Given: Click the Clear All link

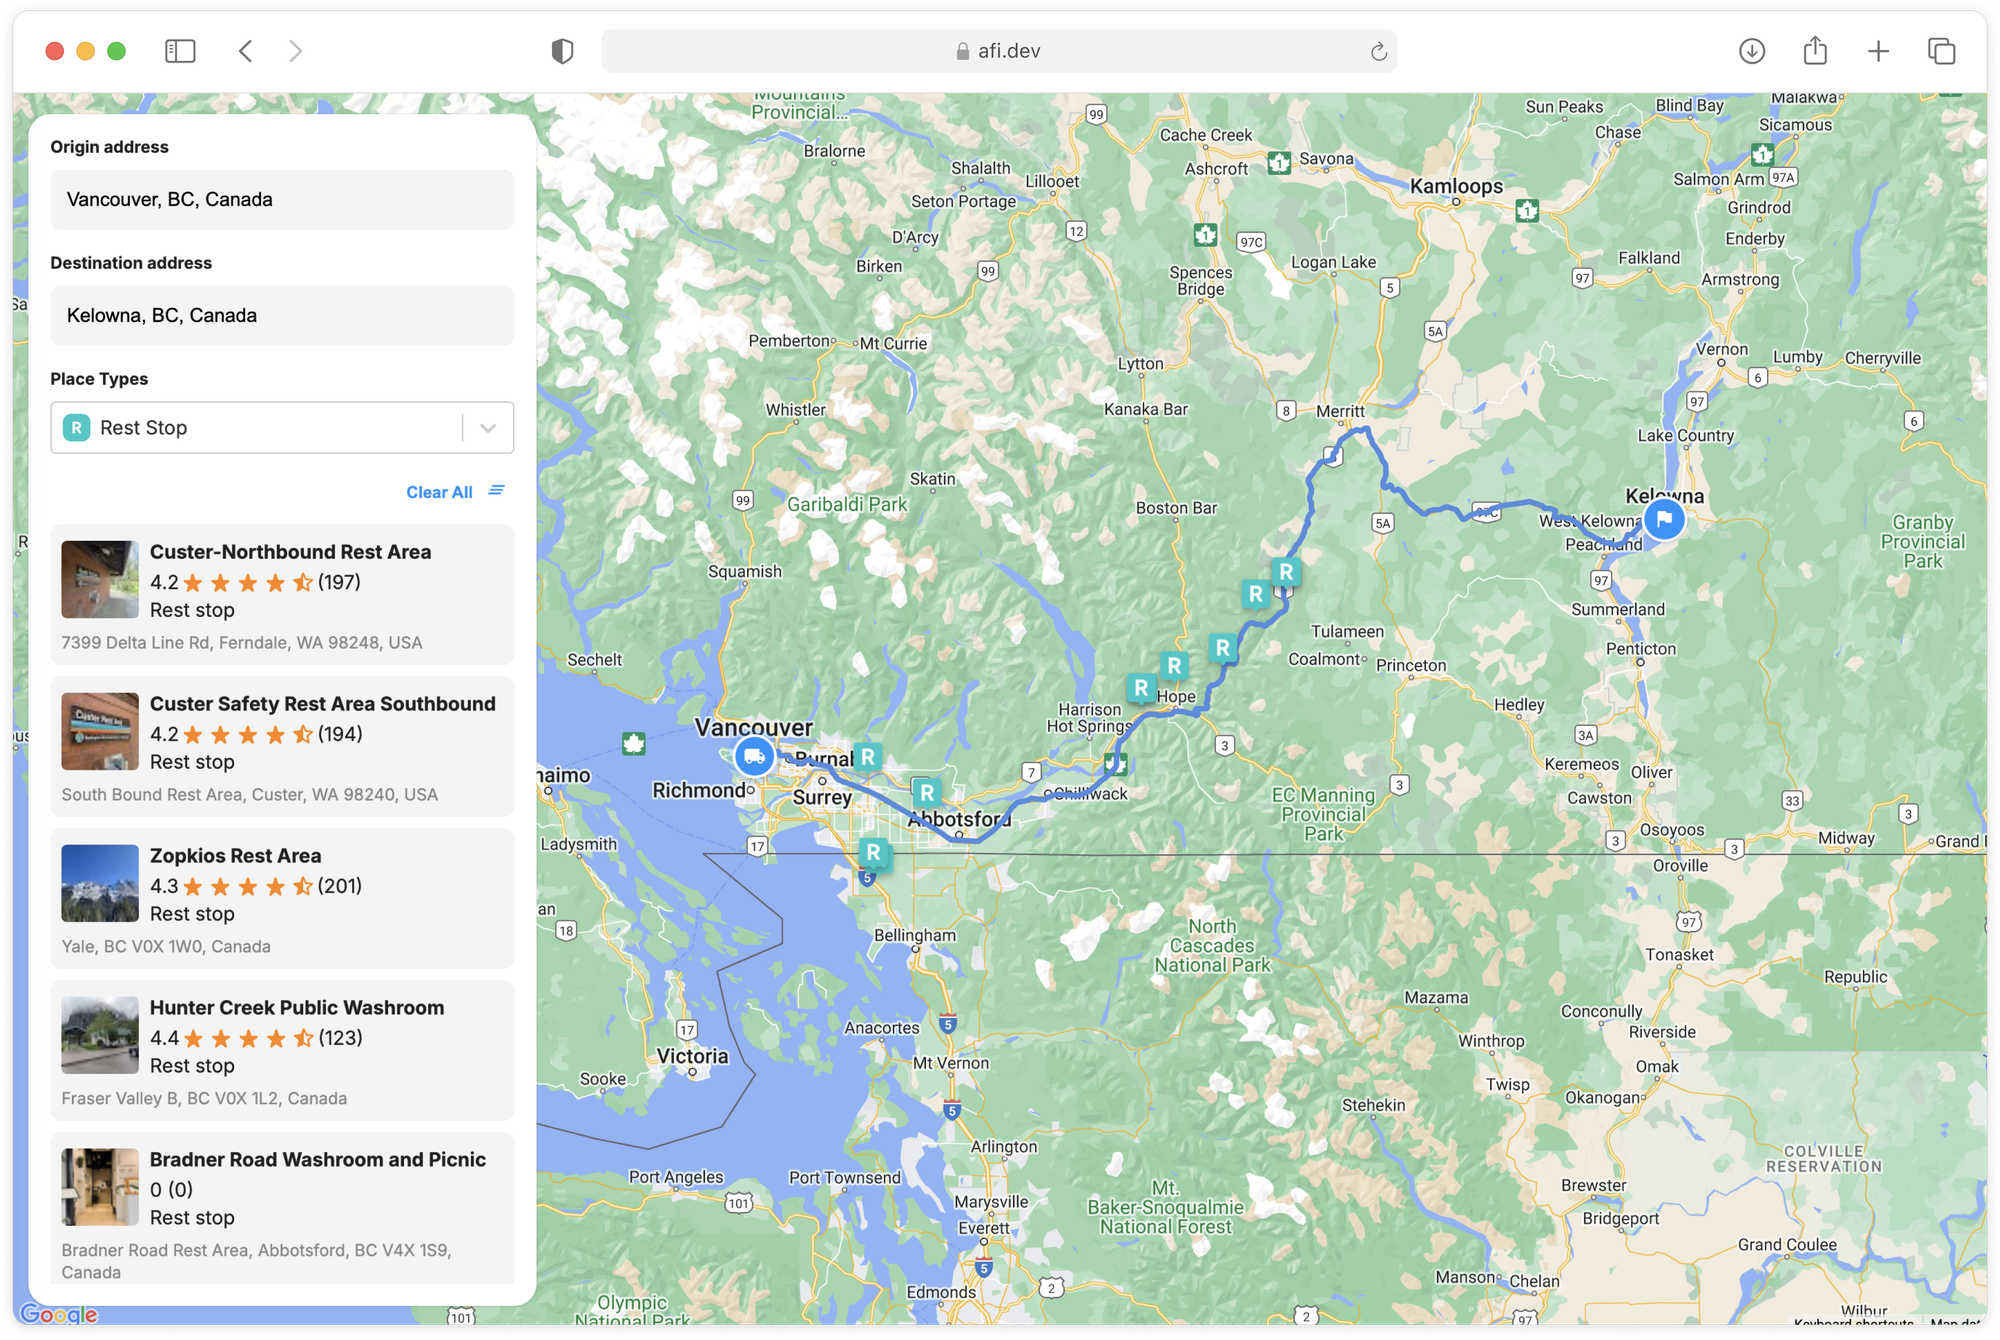Looking at the screenshot, I should (440, 491).
